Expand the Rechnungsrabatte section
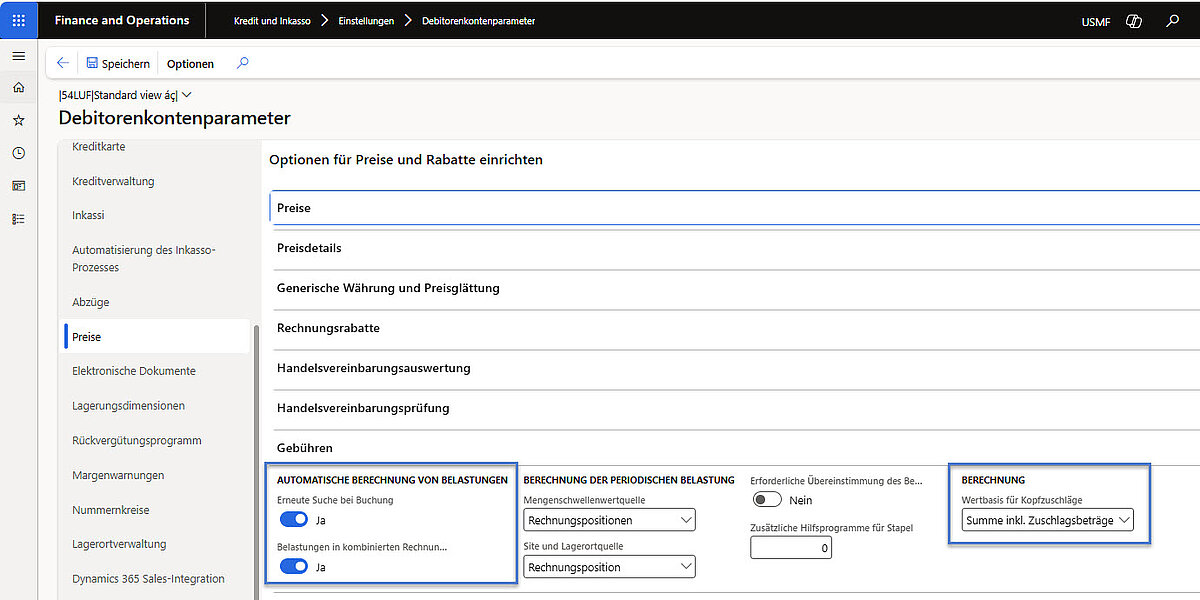The image size is (1200, 600). click(x=328, y=328)
